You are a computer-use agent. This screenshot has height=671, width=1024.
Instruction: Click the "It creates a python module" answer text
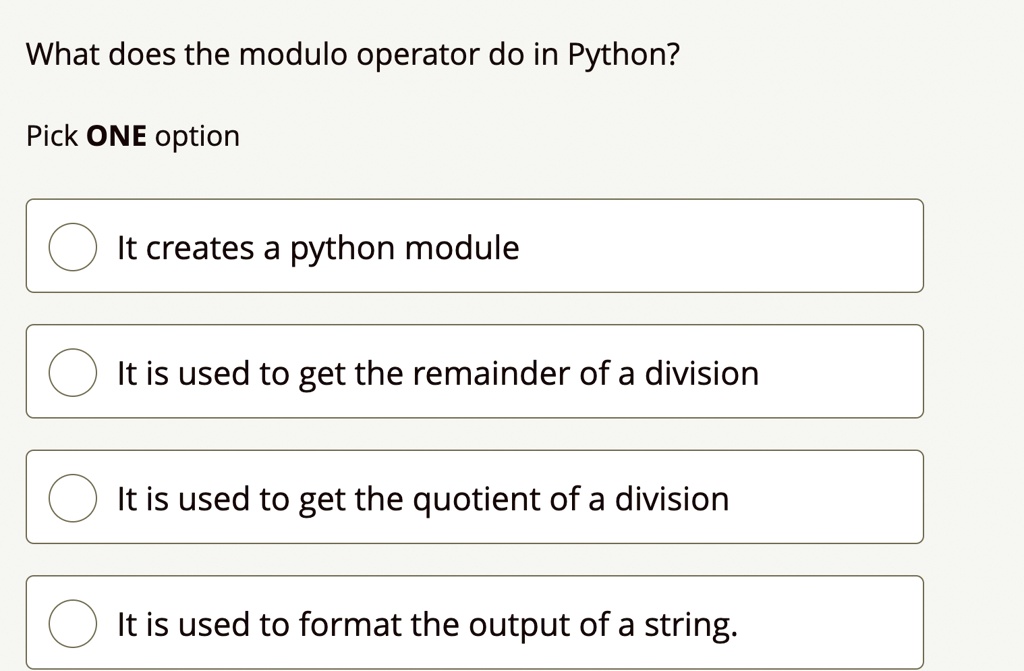[318, 248]
